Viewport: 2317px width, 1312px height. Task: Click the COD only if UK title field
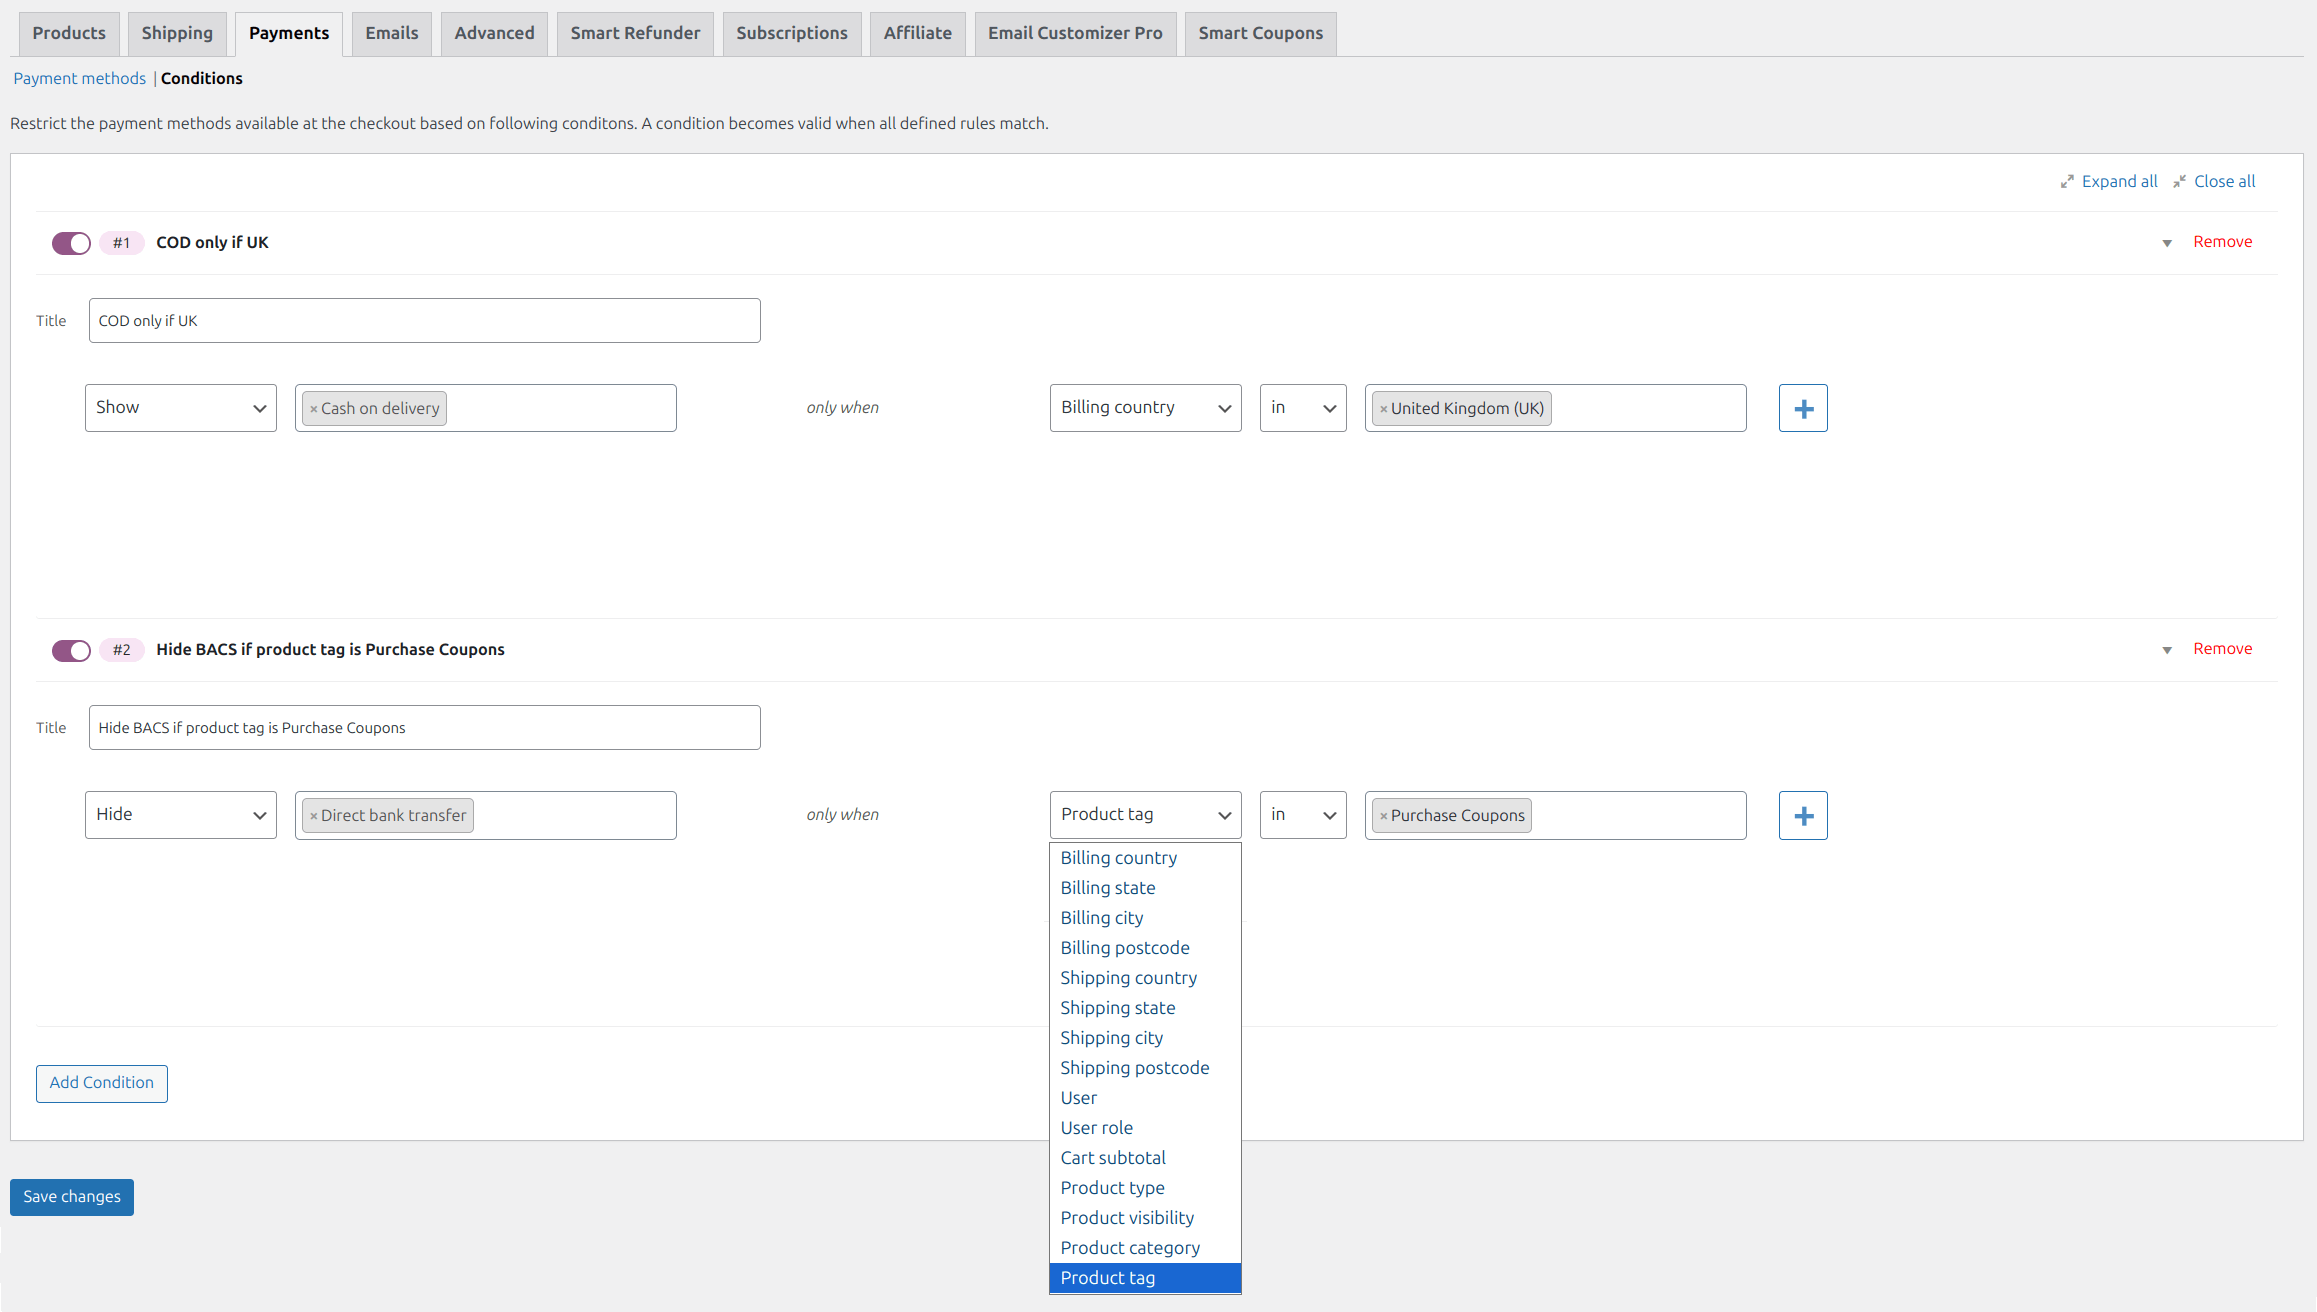point(424,320)
